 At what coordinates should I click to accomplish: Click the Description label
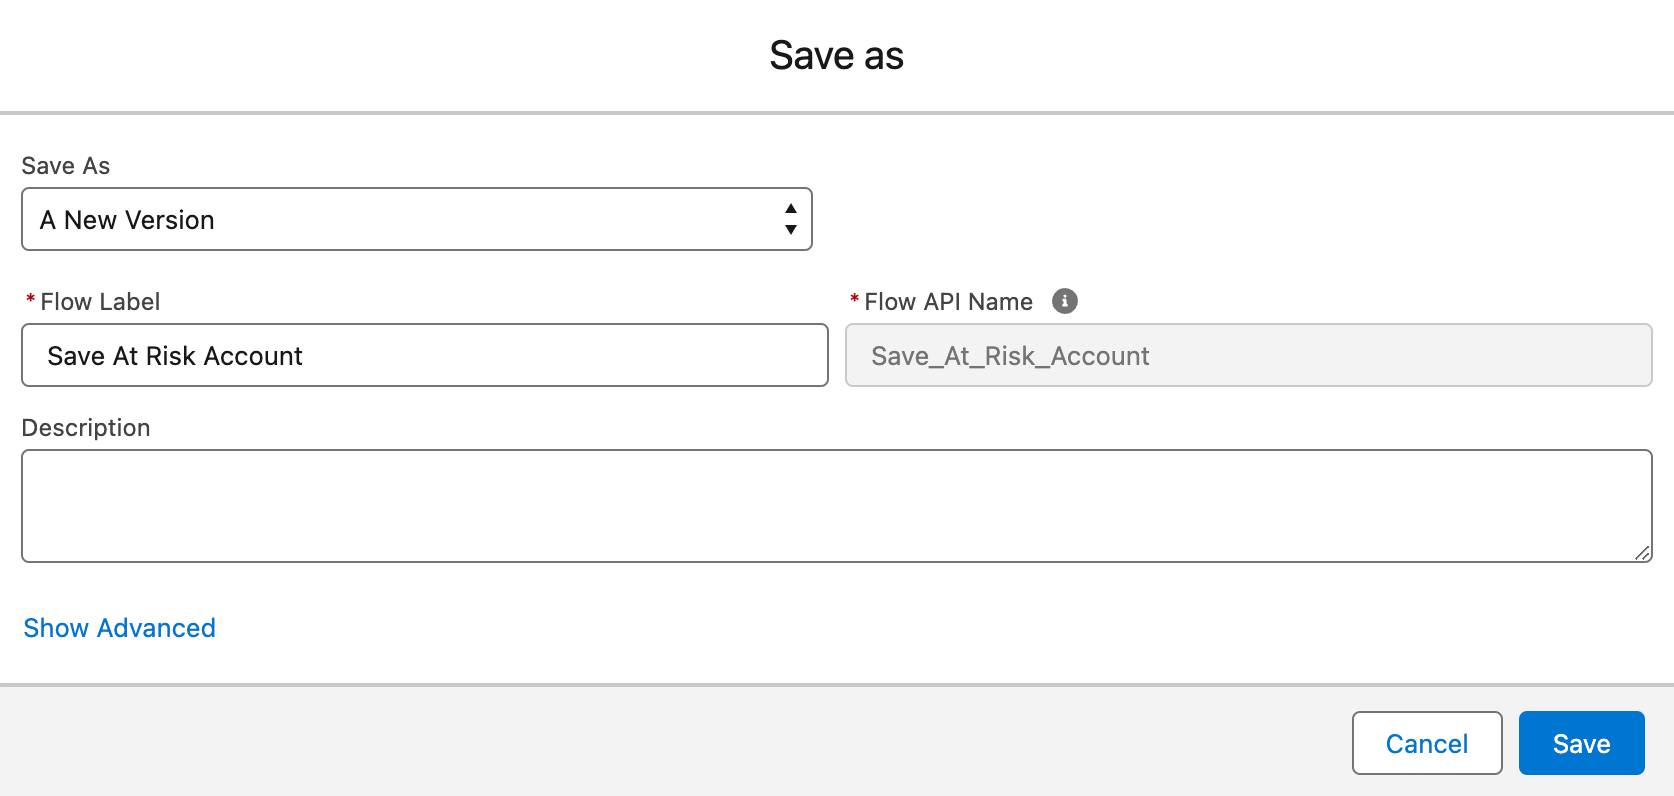coord(86,427)
